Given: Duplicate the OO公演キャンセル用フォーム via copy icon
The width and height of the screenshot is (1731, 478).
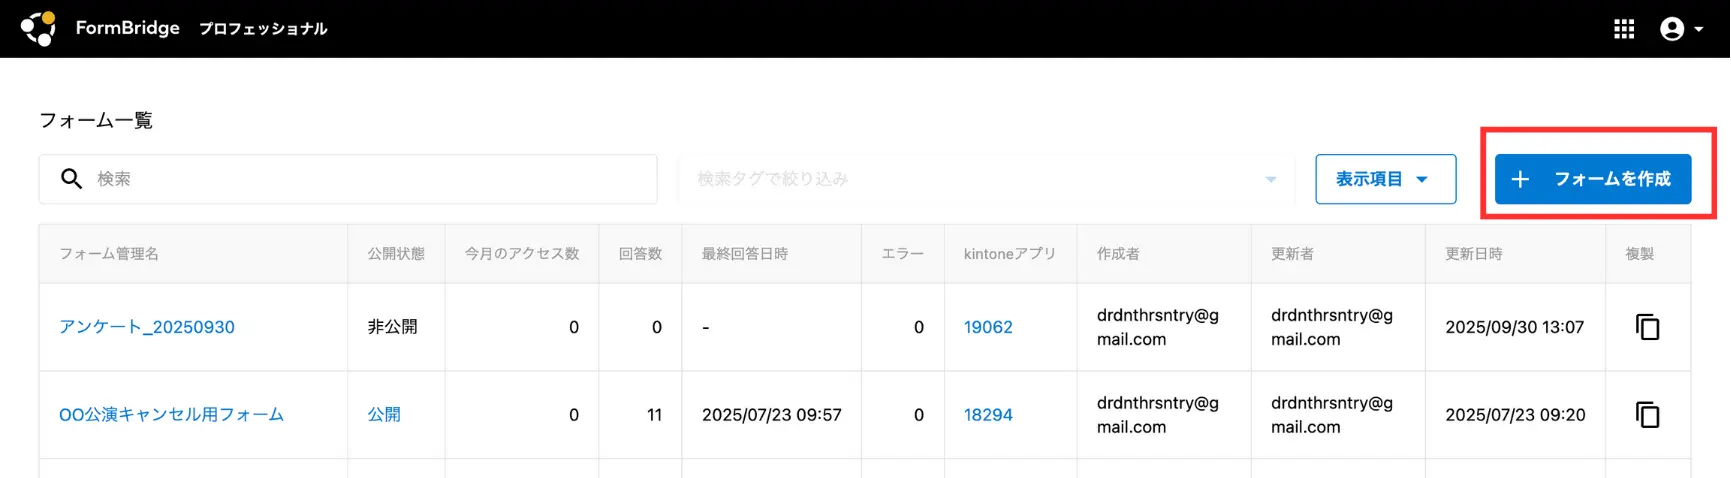Looking at the screenshot, I should pyautogui.click(x=1647, y=414).
